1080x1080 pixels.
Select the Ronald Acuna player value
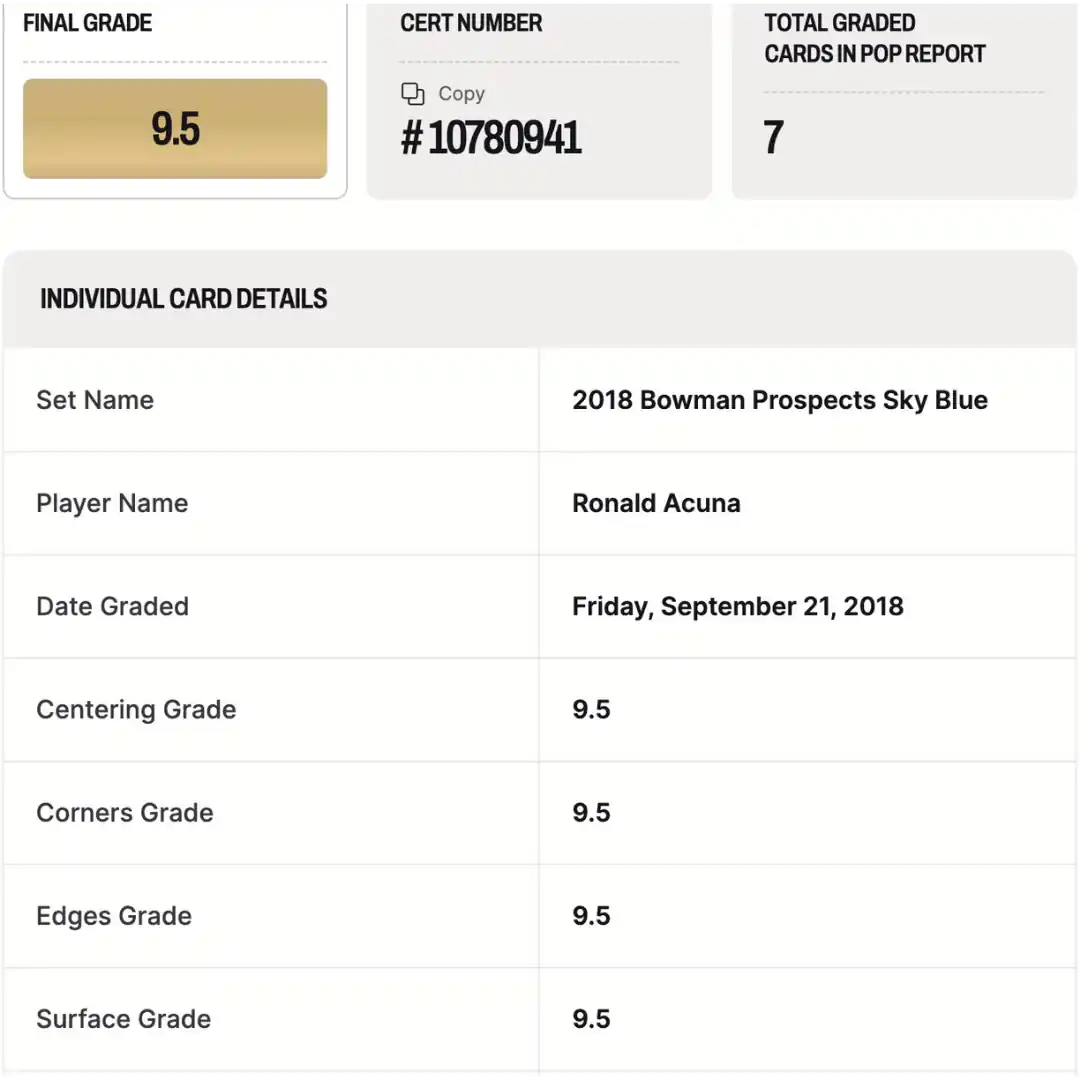[656, 503]
